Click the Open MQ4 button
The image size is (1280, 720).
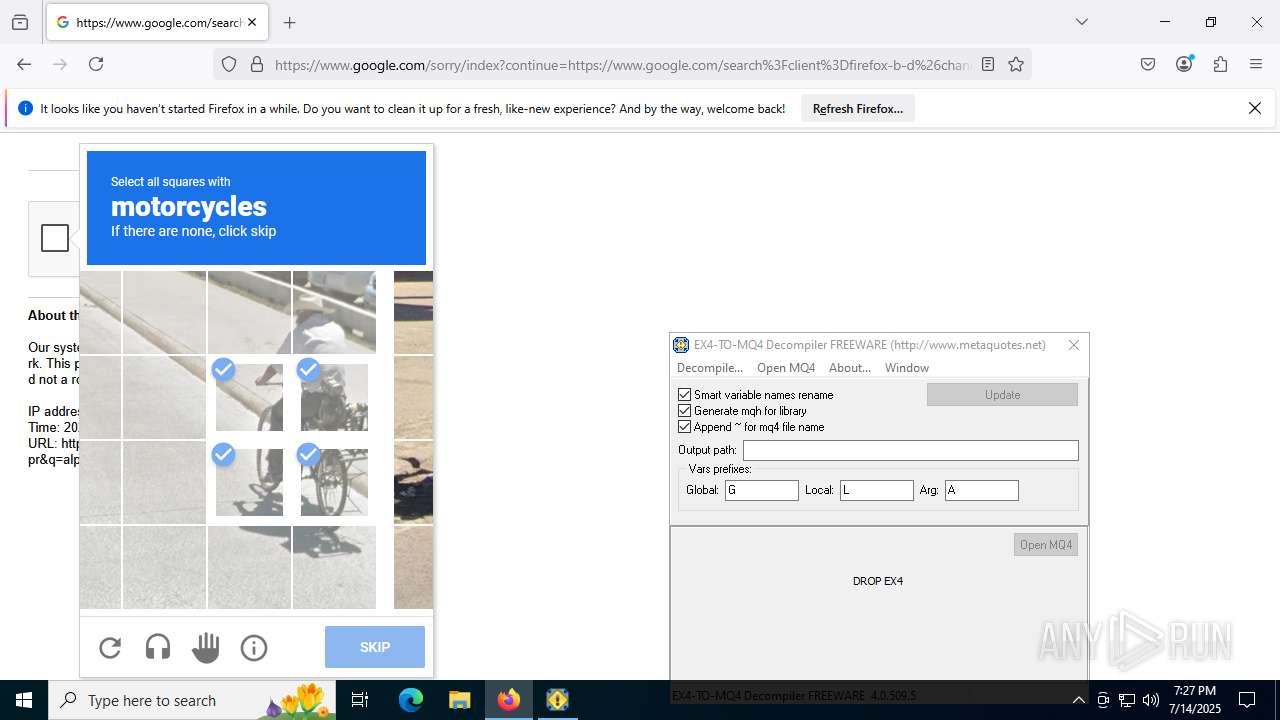point(1046,545)
